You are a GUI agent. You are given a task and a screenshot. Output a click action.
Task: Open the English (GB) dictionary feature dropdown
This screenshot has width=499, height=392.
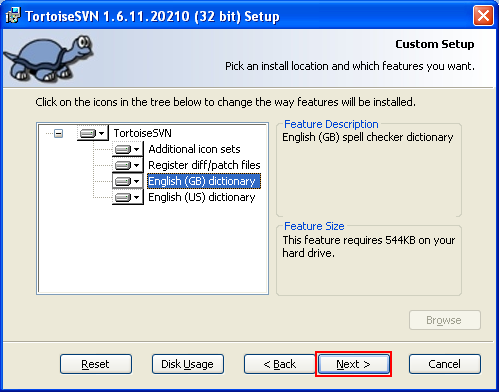pyautogui.click(x=128, y=181)
